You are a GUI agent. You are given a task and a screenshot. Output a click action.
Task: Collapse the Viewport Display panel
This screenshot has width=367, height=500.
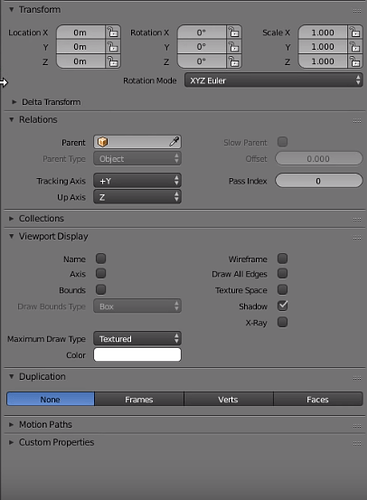(12, 236)
